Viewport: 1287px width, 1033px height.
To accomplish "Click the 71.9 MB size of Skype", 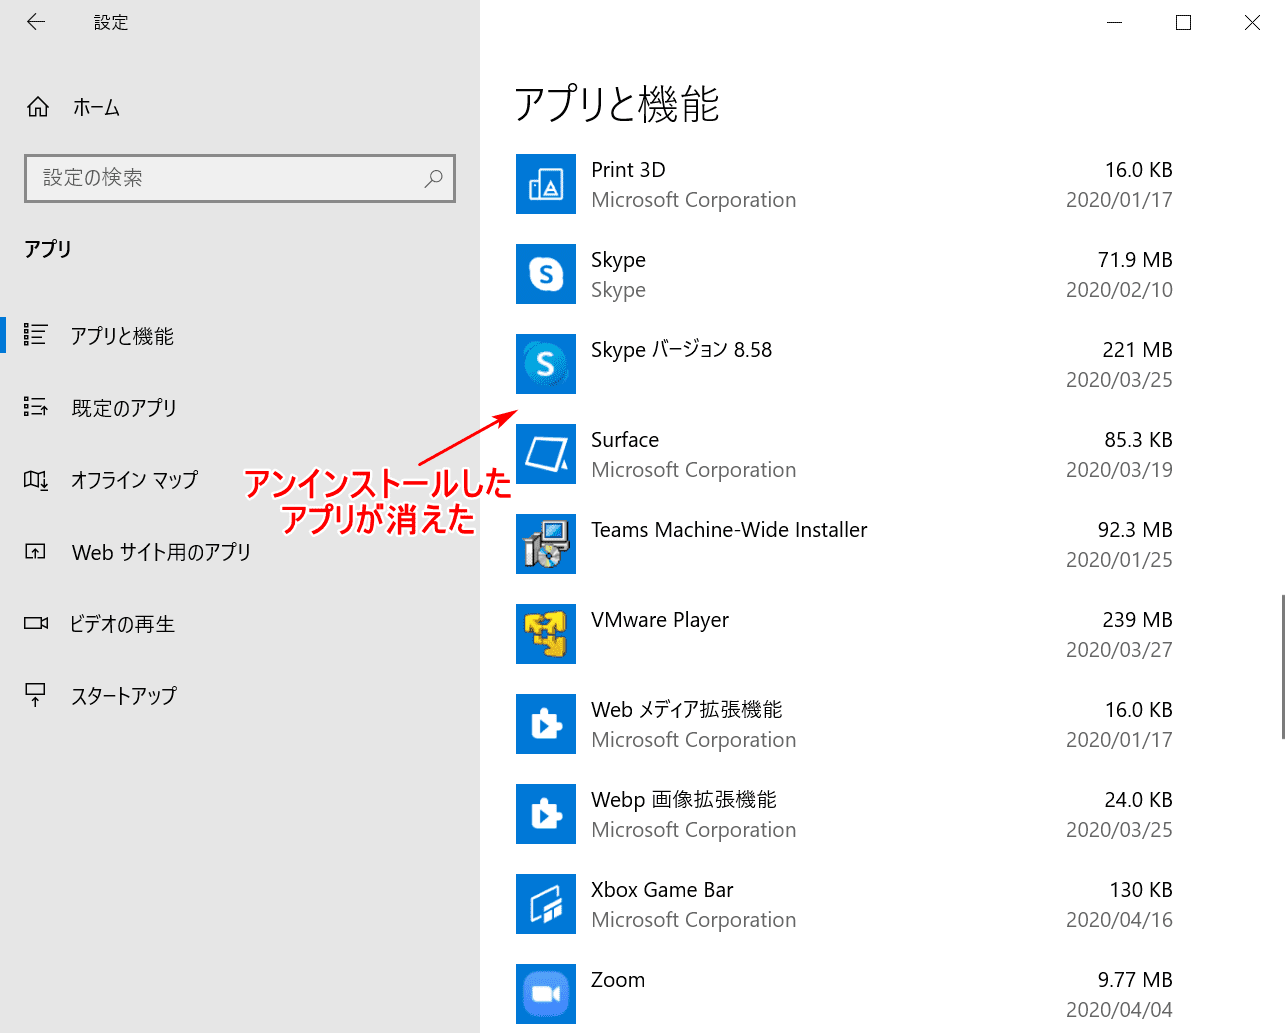I will point(1135,260).
